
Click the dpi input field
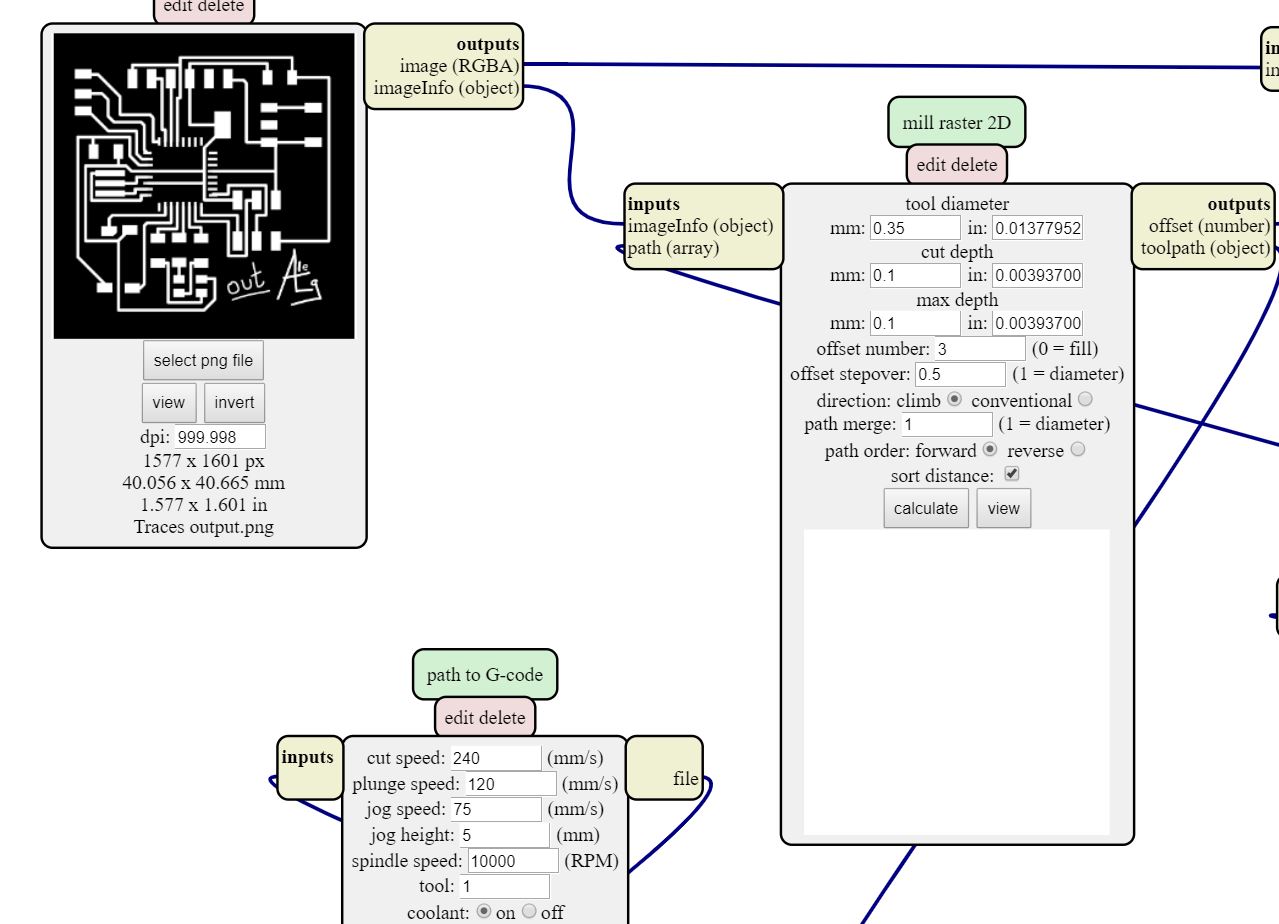(220, 437)
